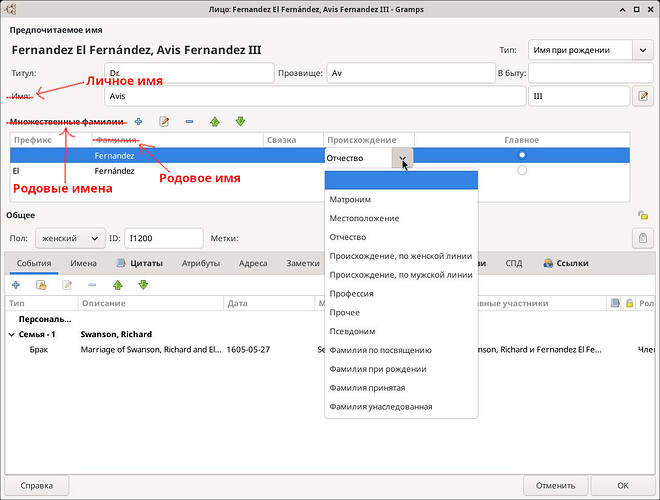This screenshot has width=660, height=500.
Task: Choose Происхождение, по женской линии
Action: pos(401,256)
